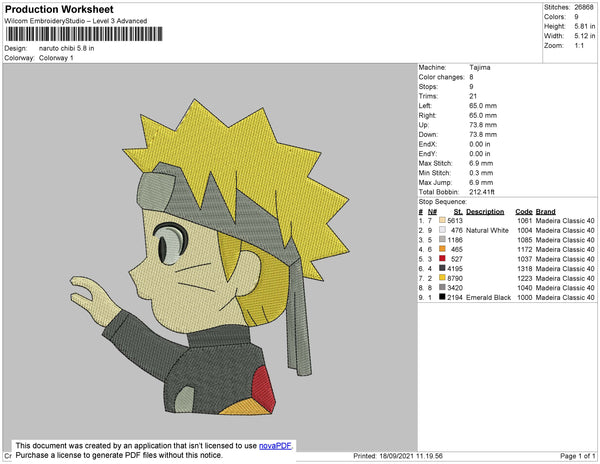Click stitch count '5613' in stop 1
Image resolution: width=600 pixels, height=464 pixels.
(455, 221)
